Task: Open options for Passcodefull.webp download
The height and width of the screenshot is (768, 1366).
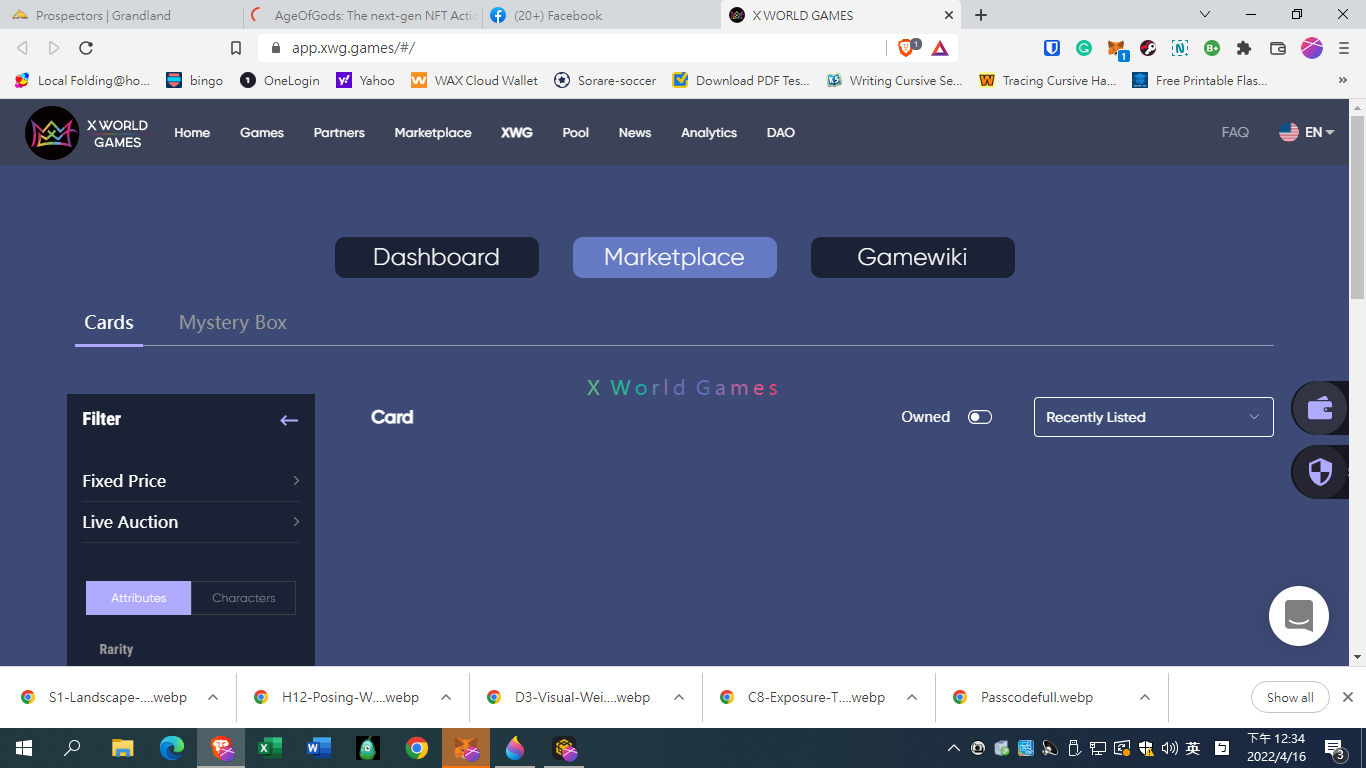Action: (1145, 697)
